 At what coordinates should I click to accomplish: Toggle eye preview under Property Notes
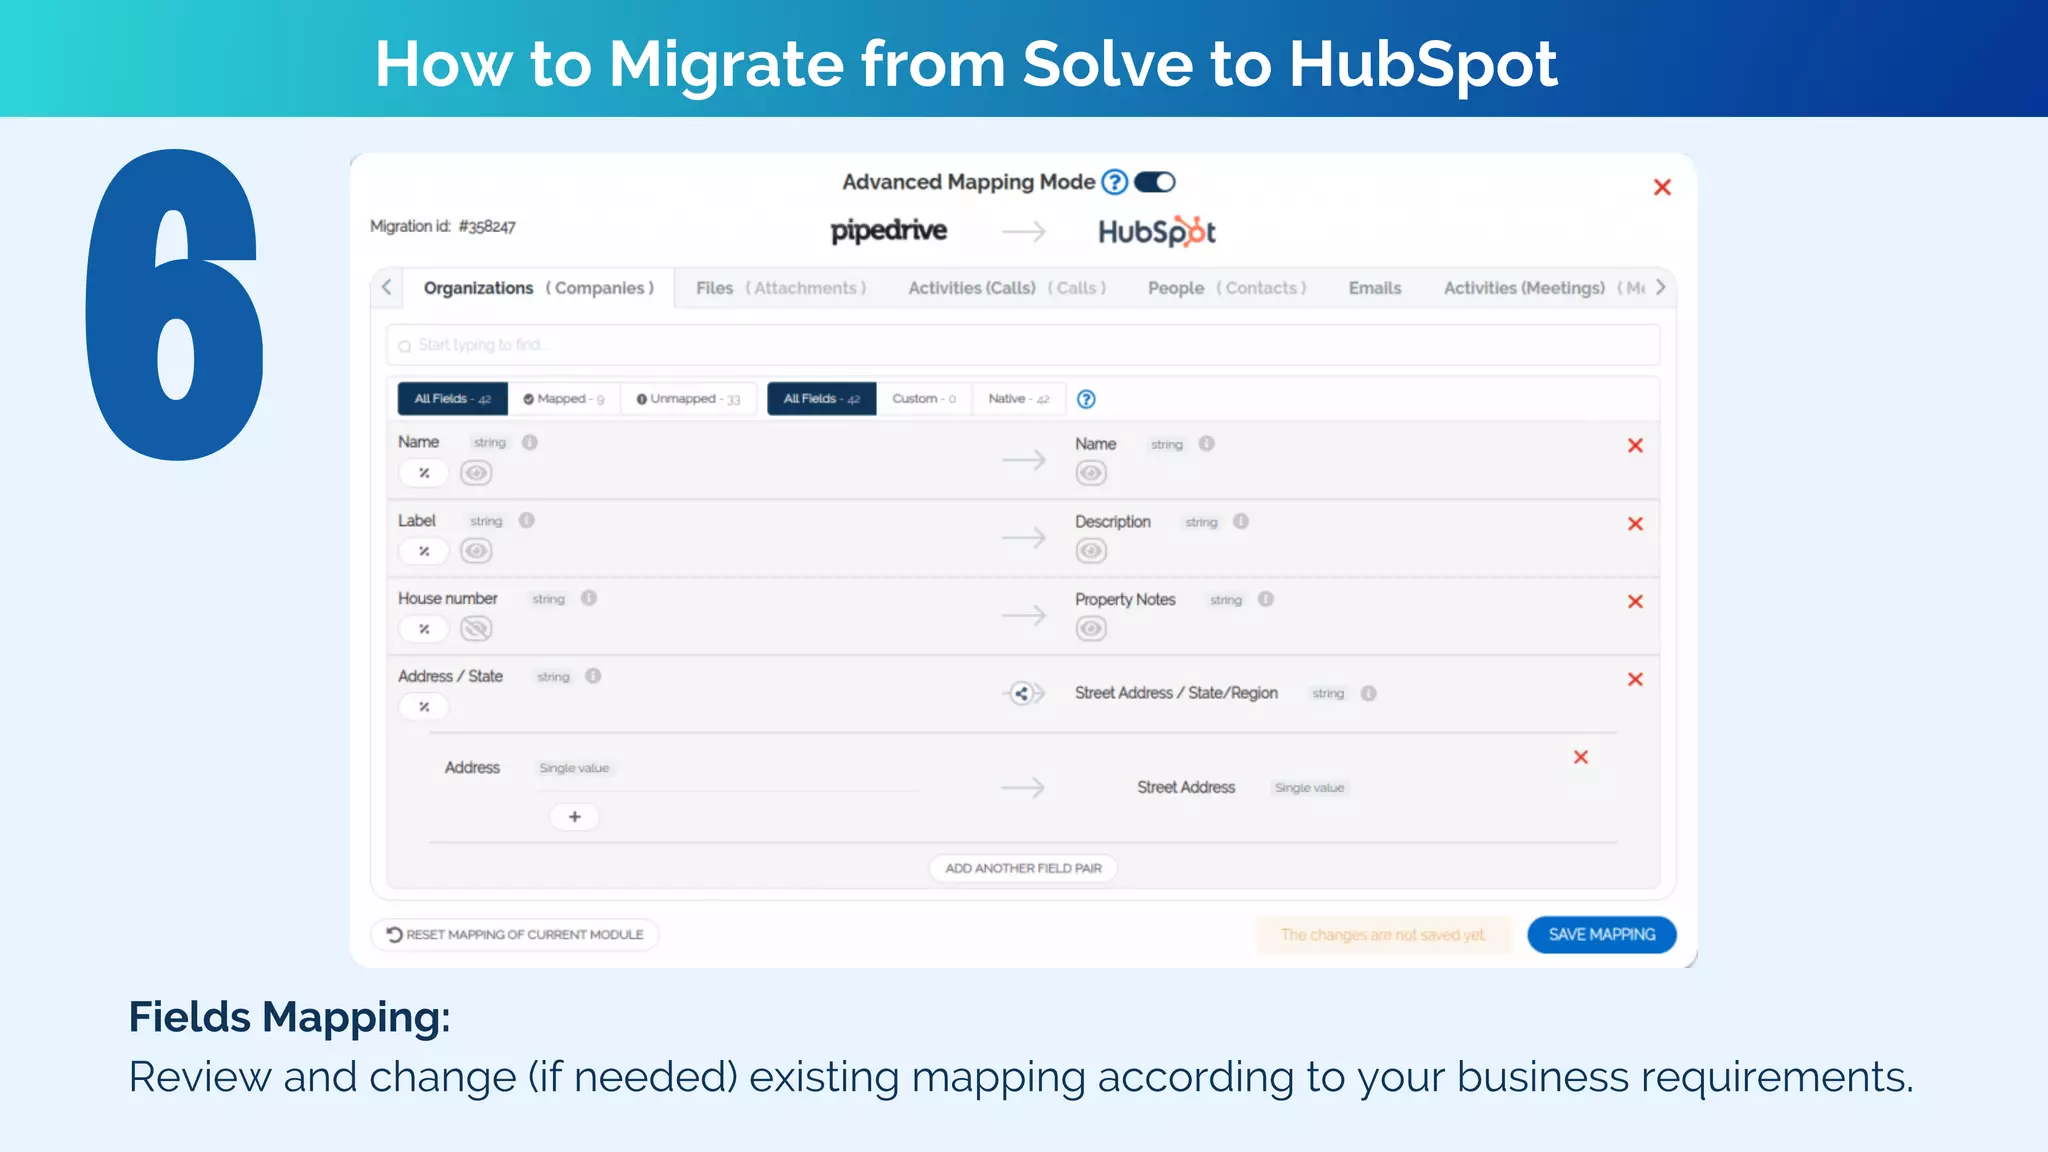1091,629
